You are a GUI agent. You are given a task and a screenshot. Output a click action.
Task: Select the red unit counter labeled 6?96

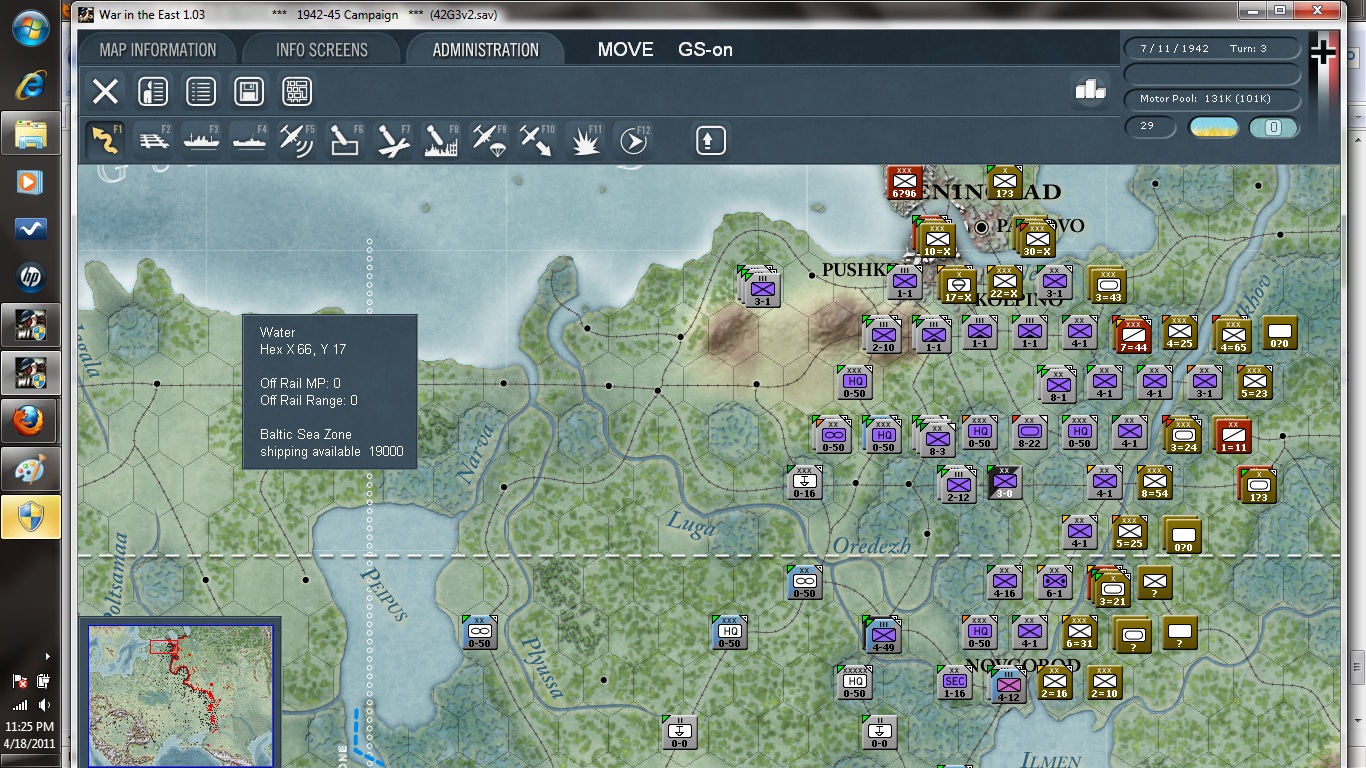[904, 183]
